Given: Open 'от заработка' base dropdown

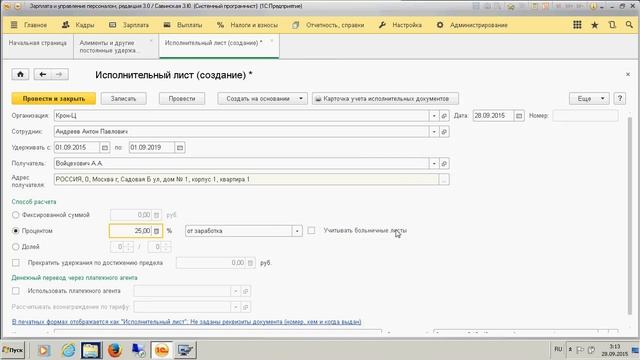Looking at the screenshot, I should pyautogui.click(x=297, y=231).
